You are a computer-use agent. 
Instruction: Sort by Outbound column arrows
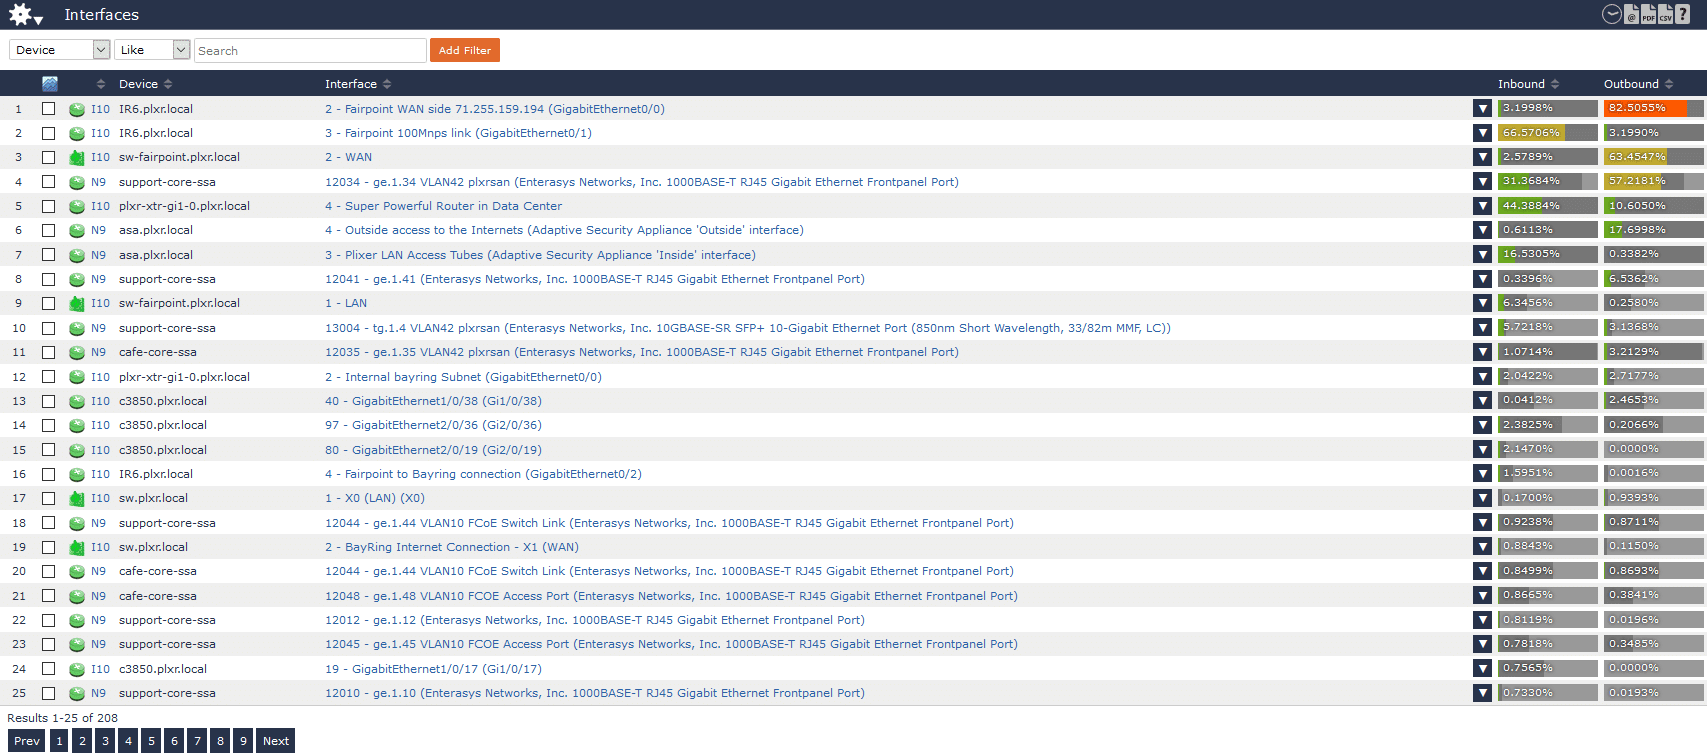(1669, 84)
